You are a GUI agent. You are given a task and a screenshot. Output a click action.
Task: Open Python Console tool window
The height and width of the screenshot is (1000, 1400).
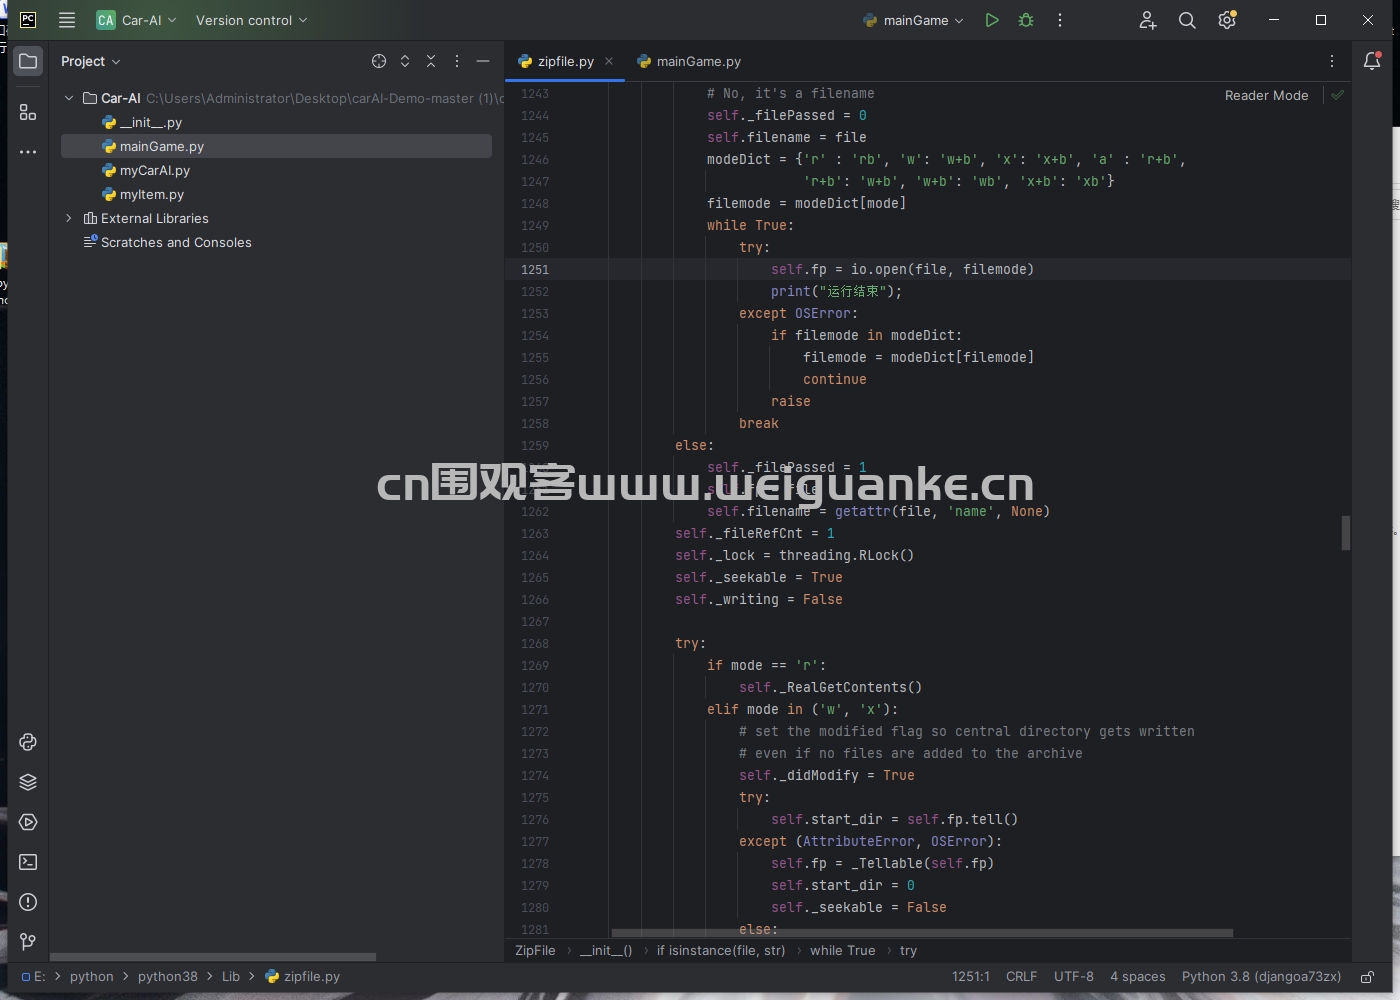click(28, 742)
